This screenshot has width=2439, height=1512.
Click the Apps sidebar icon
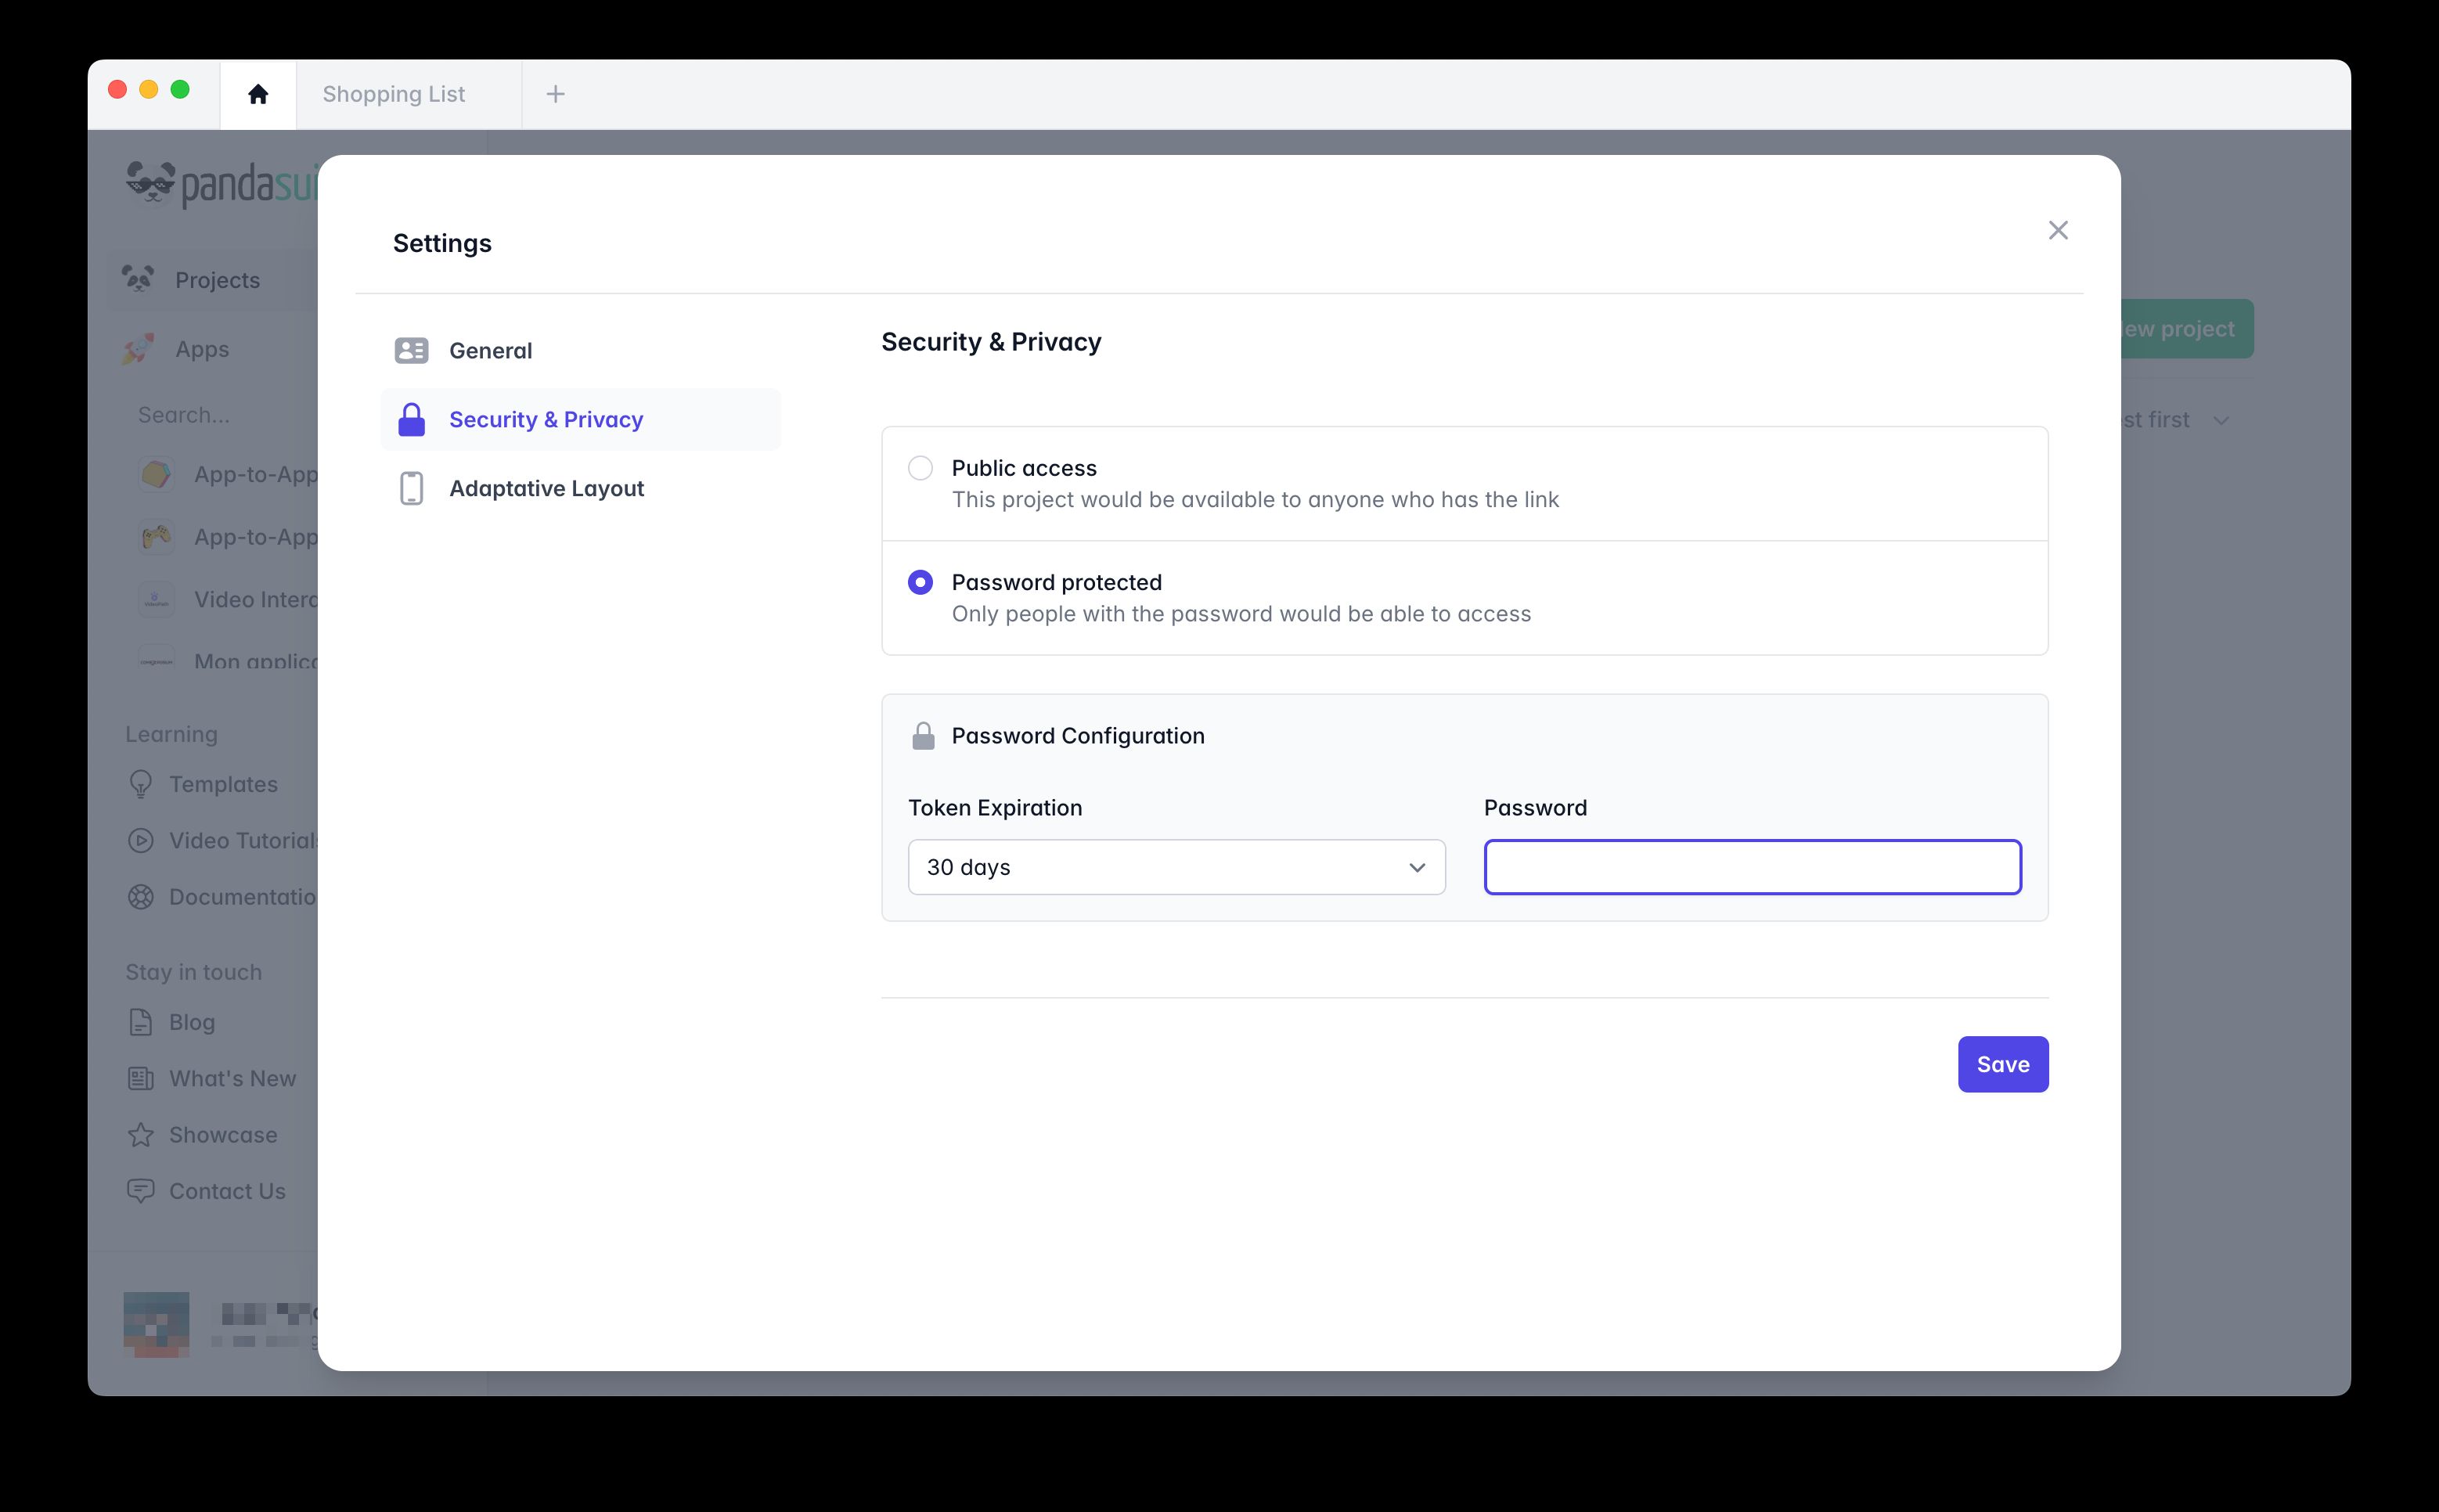pos(141,348)
